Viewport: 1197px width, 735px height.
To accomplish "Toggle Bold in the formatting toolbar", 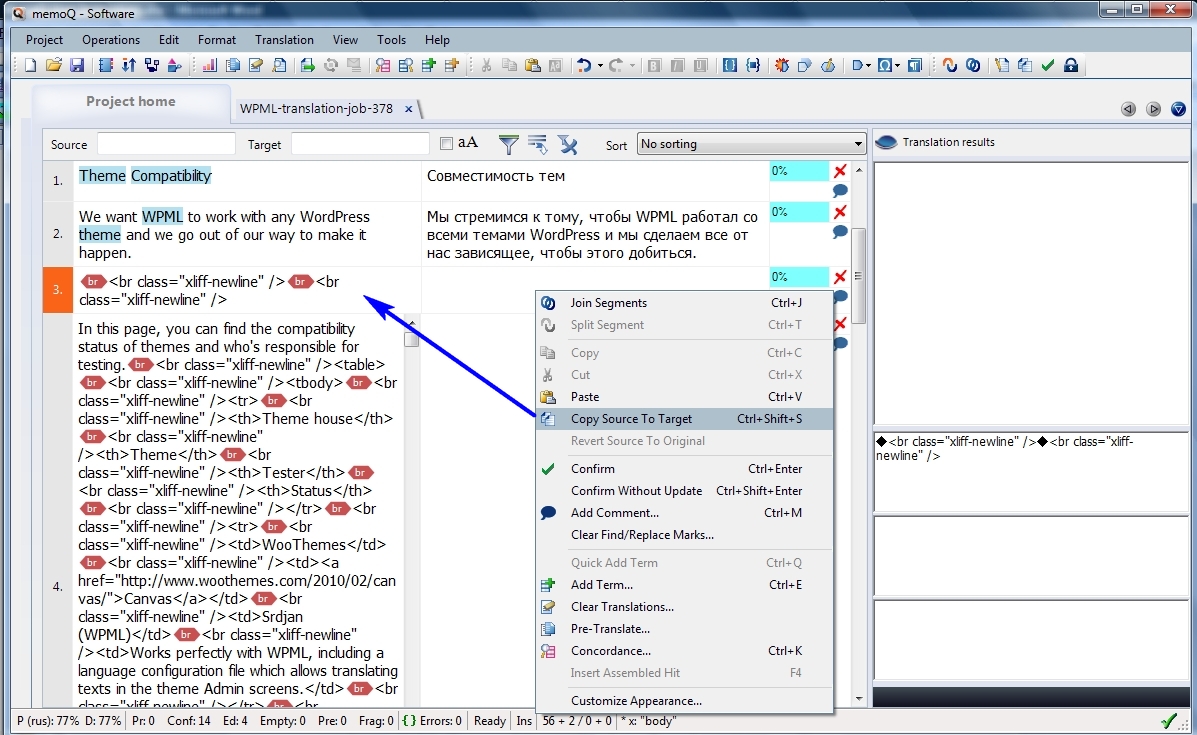I will point(652,65).
